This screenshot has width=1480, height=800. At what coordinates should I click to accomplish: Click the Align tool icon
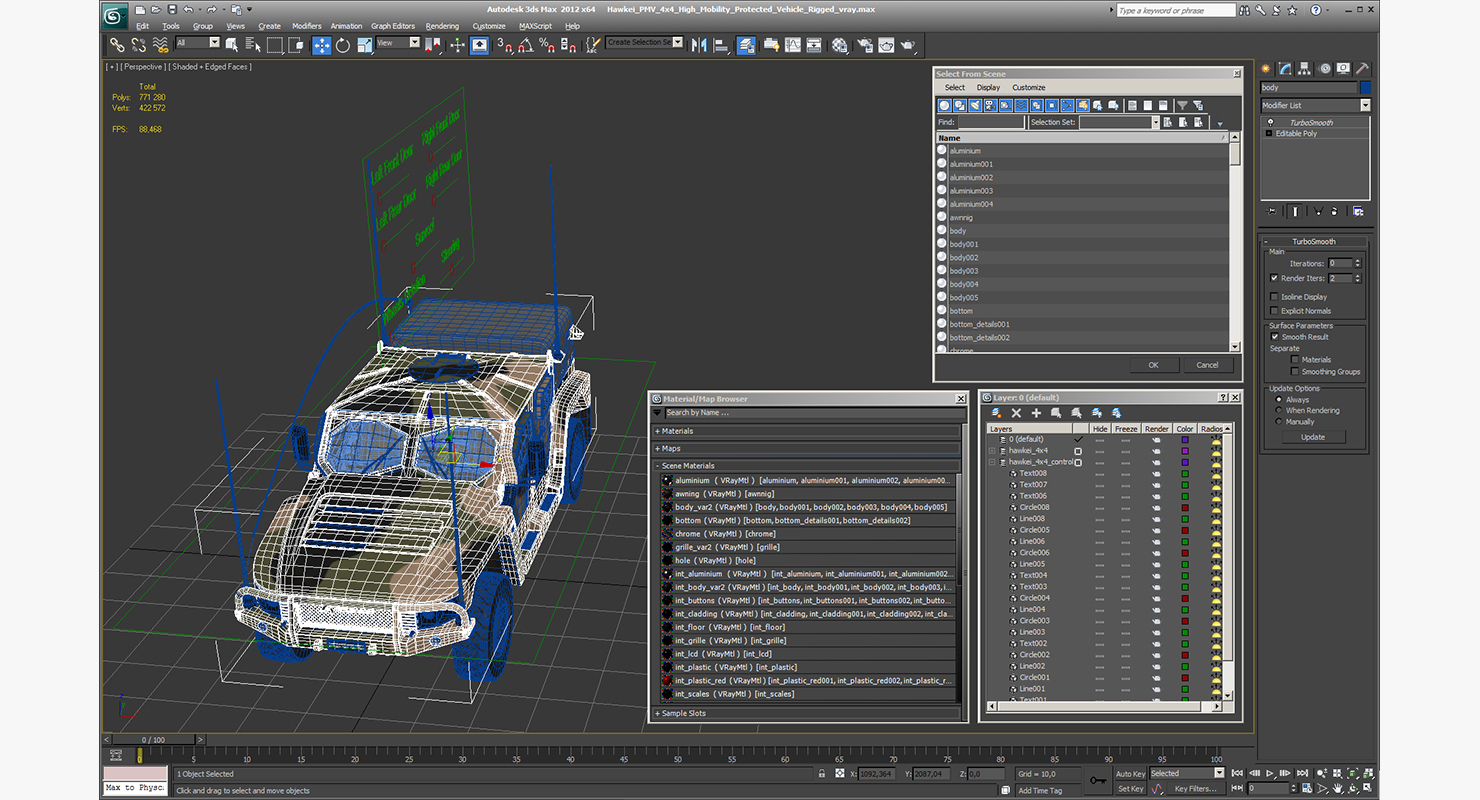pyautogui.click(x=720, y=45)
